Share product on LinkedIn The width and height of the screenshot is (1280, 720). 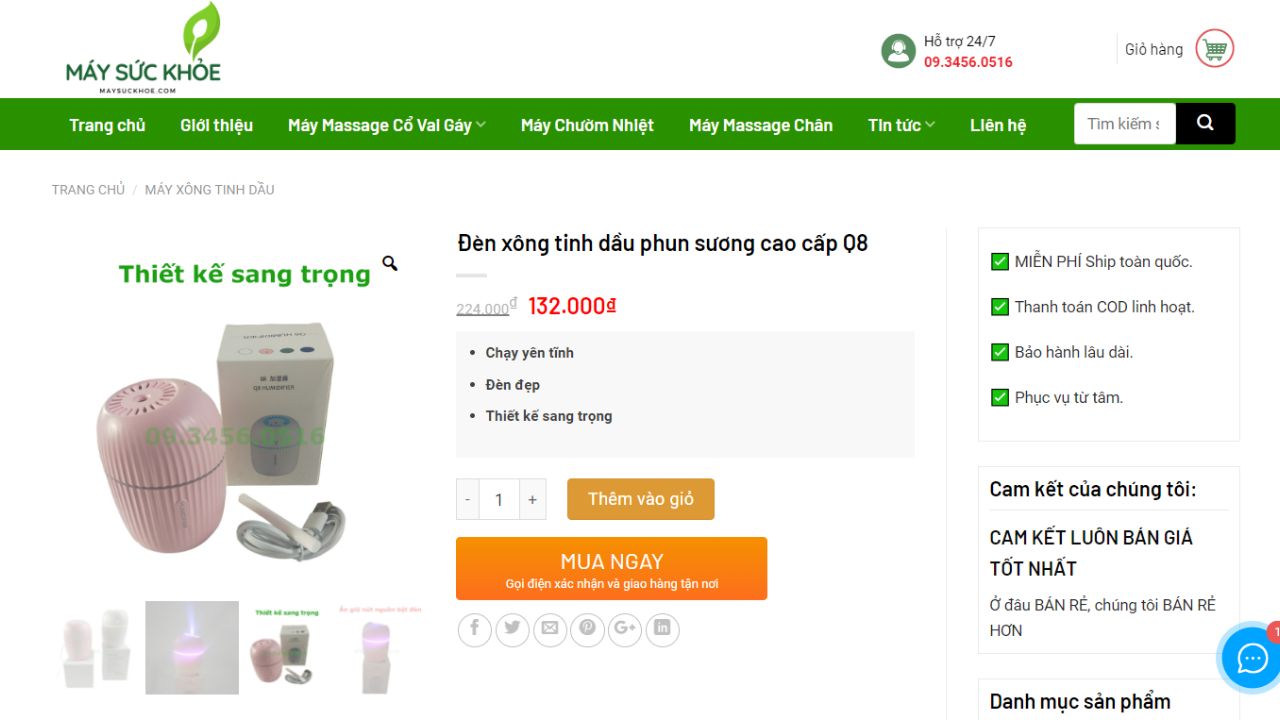662,629
